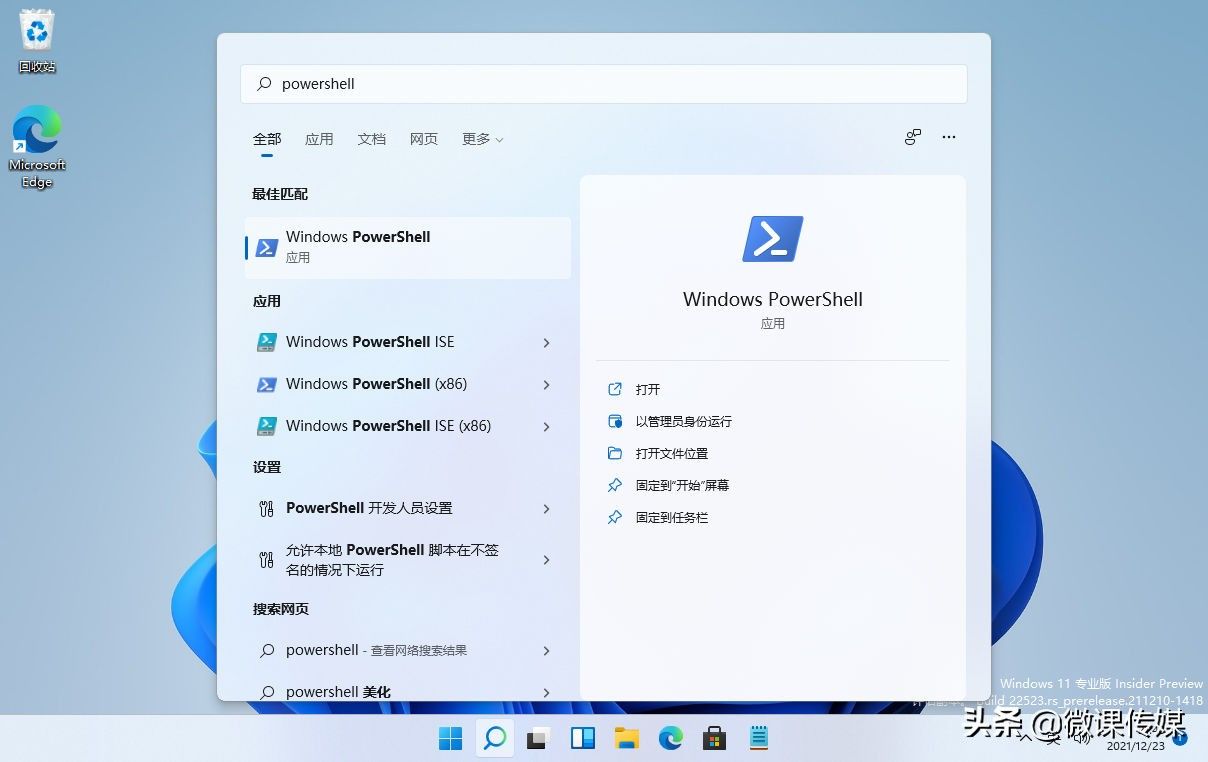1208x762 pixels.
Task: Expand PowerShell 开发人员设置 arrow
Action: tap(546, 509)
